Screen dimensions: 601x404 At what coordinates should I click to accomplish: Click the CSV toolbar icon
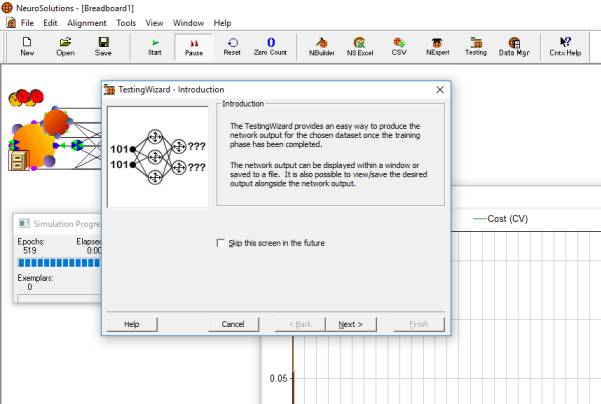point(399,46)
